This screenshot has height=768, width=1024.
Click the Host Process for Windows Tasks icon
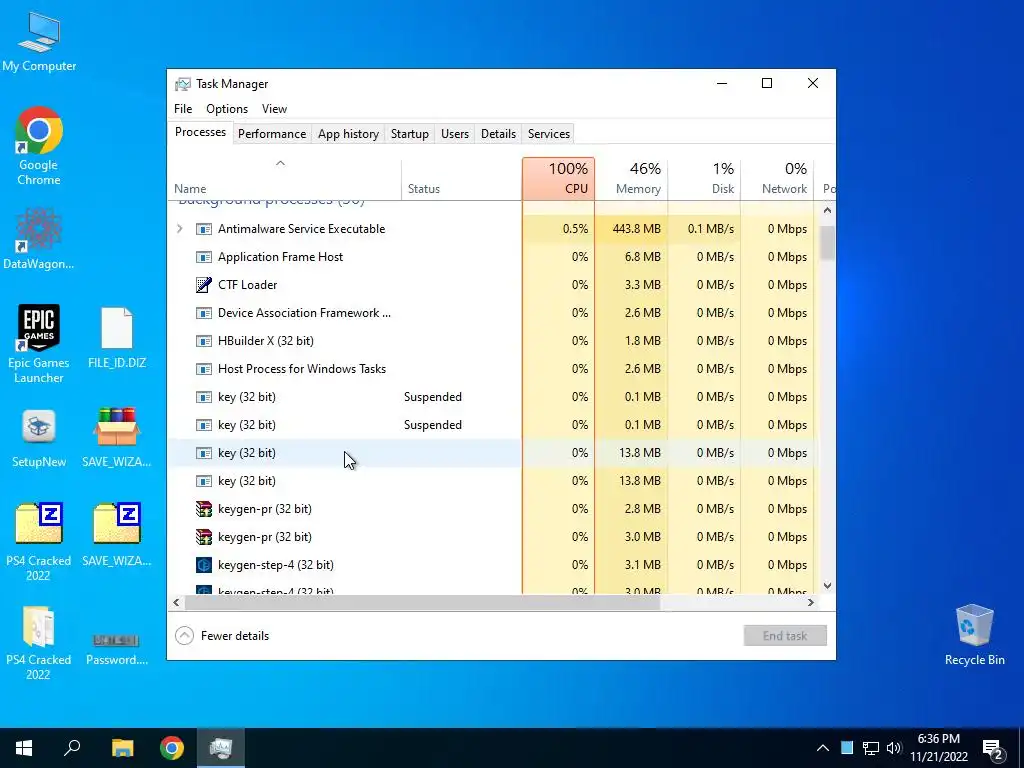point(204,369)
